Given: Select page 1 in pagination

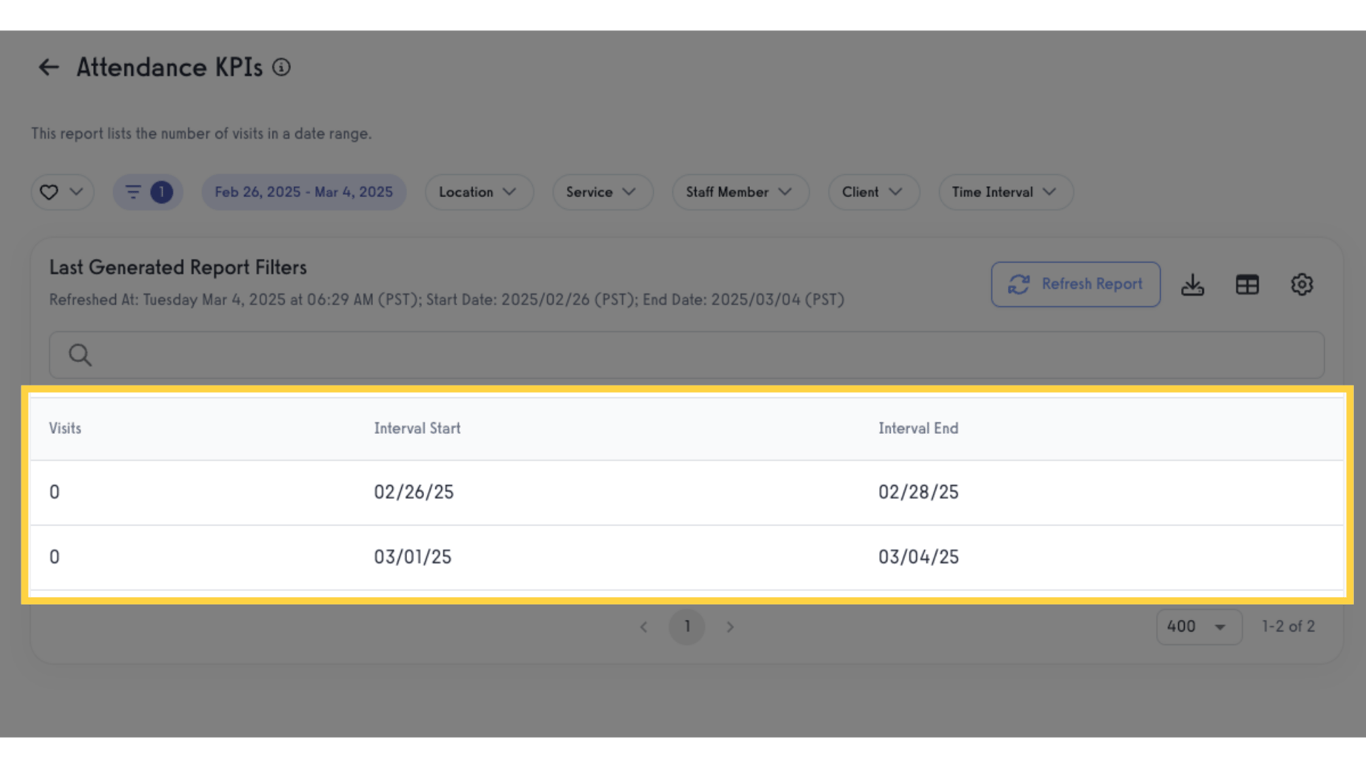Looking at the screenshot, I should (687, 627).
